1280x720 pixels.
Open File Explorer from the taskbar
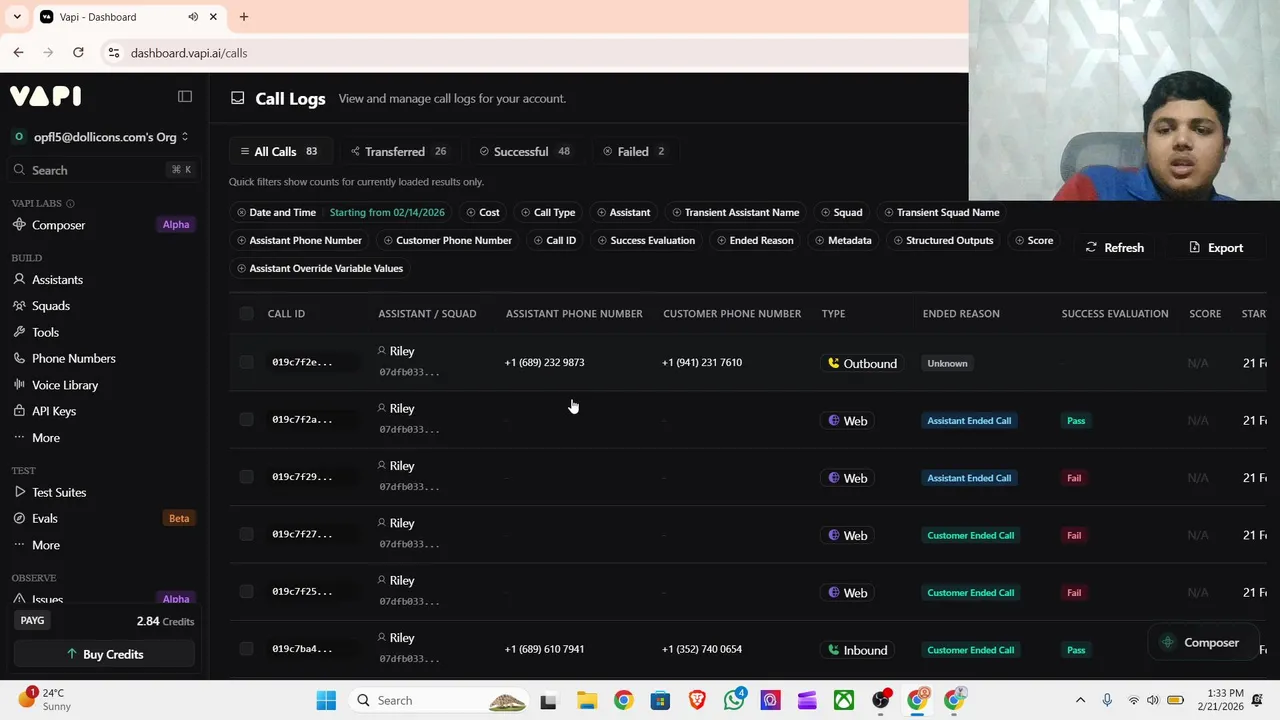pos(586,700)
